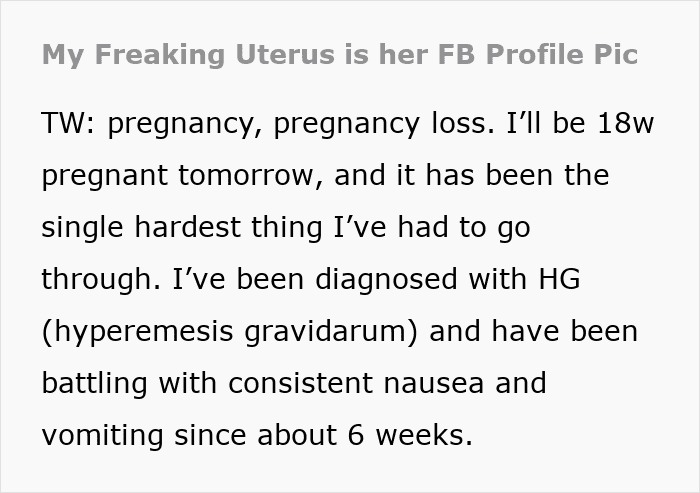Click the word "vomiting"
Image resolution: width=700 pixels, height=493 pixels.
click(x=102, y=436)
